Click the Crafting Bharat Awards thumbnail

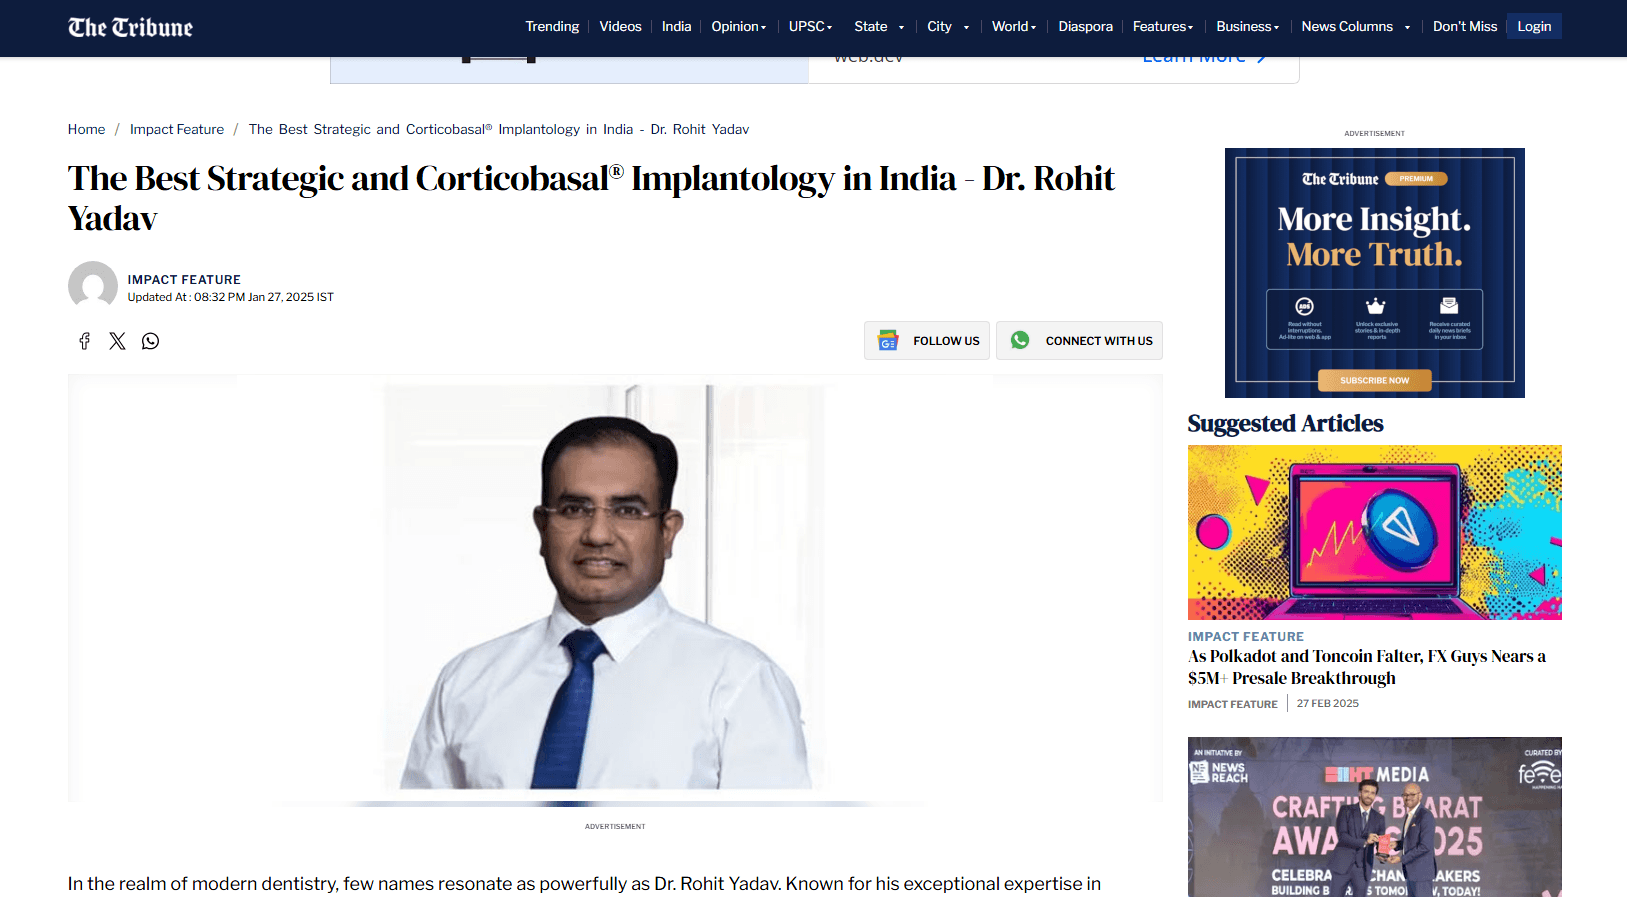[x=1374, y=817]
